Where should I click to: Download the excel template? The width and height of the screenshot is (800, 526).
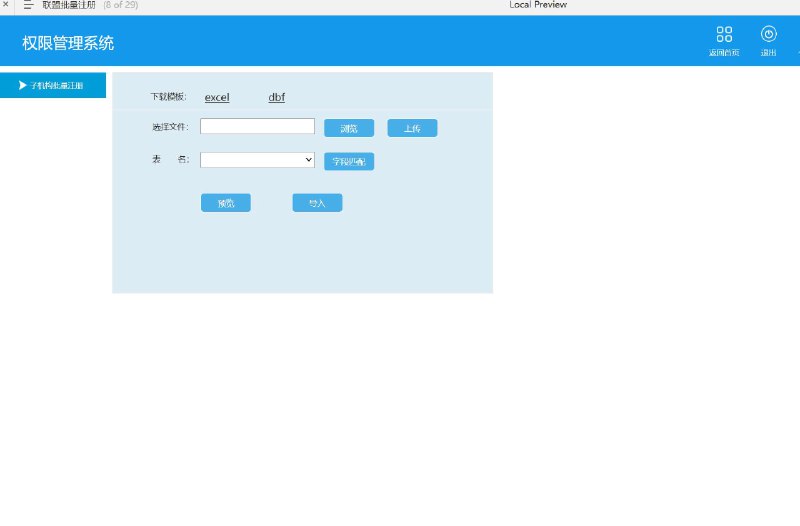217,97
